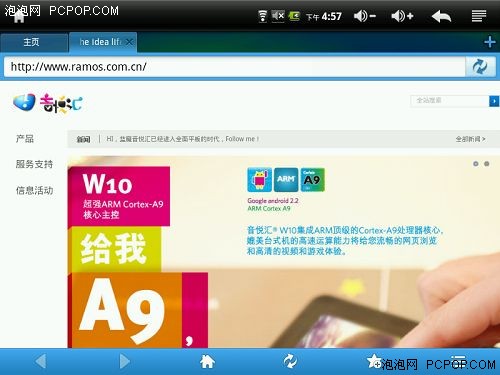Viewport: 500px width, 375px height.
Task: Tap the home icon in status bar
Action: [19, 17]
